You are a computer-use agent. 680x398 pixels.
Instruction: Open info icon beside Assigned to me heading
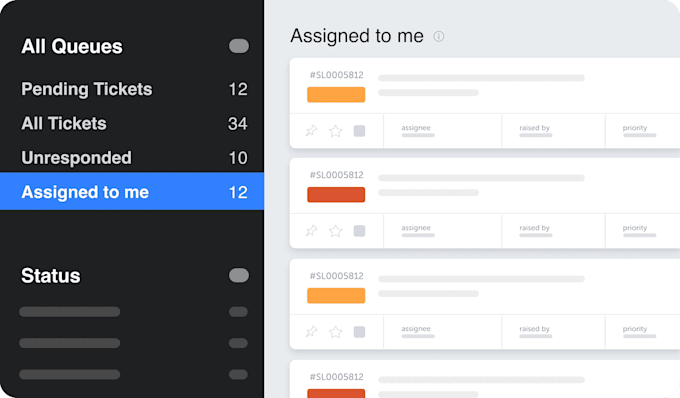click(439, 36)
